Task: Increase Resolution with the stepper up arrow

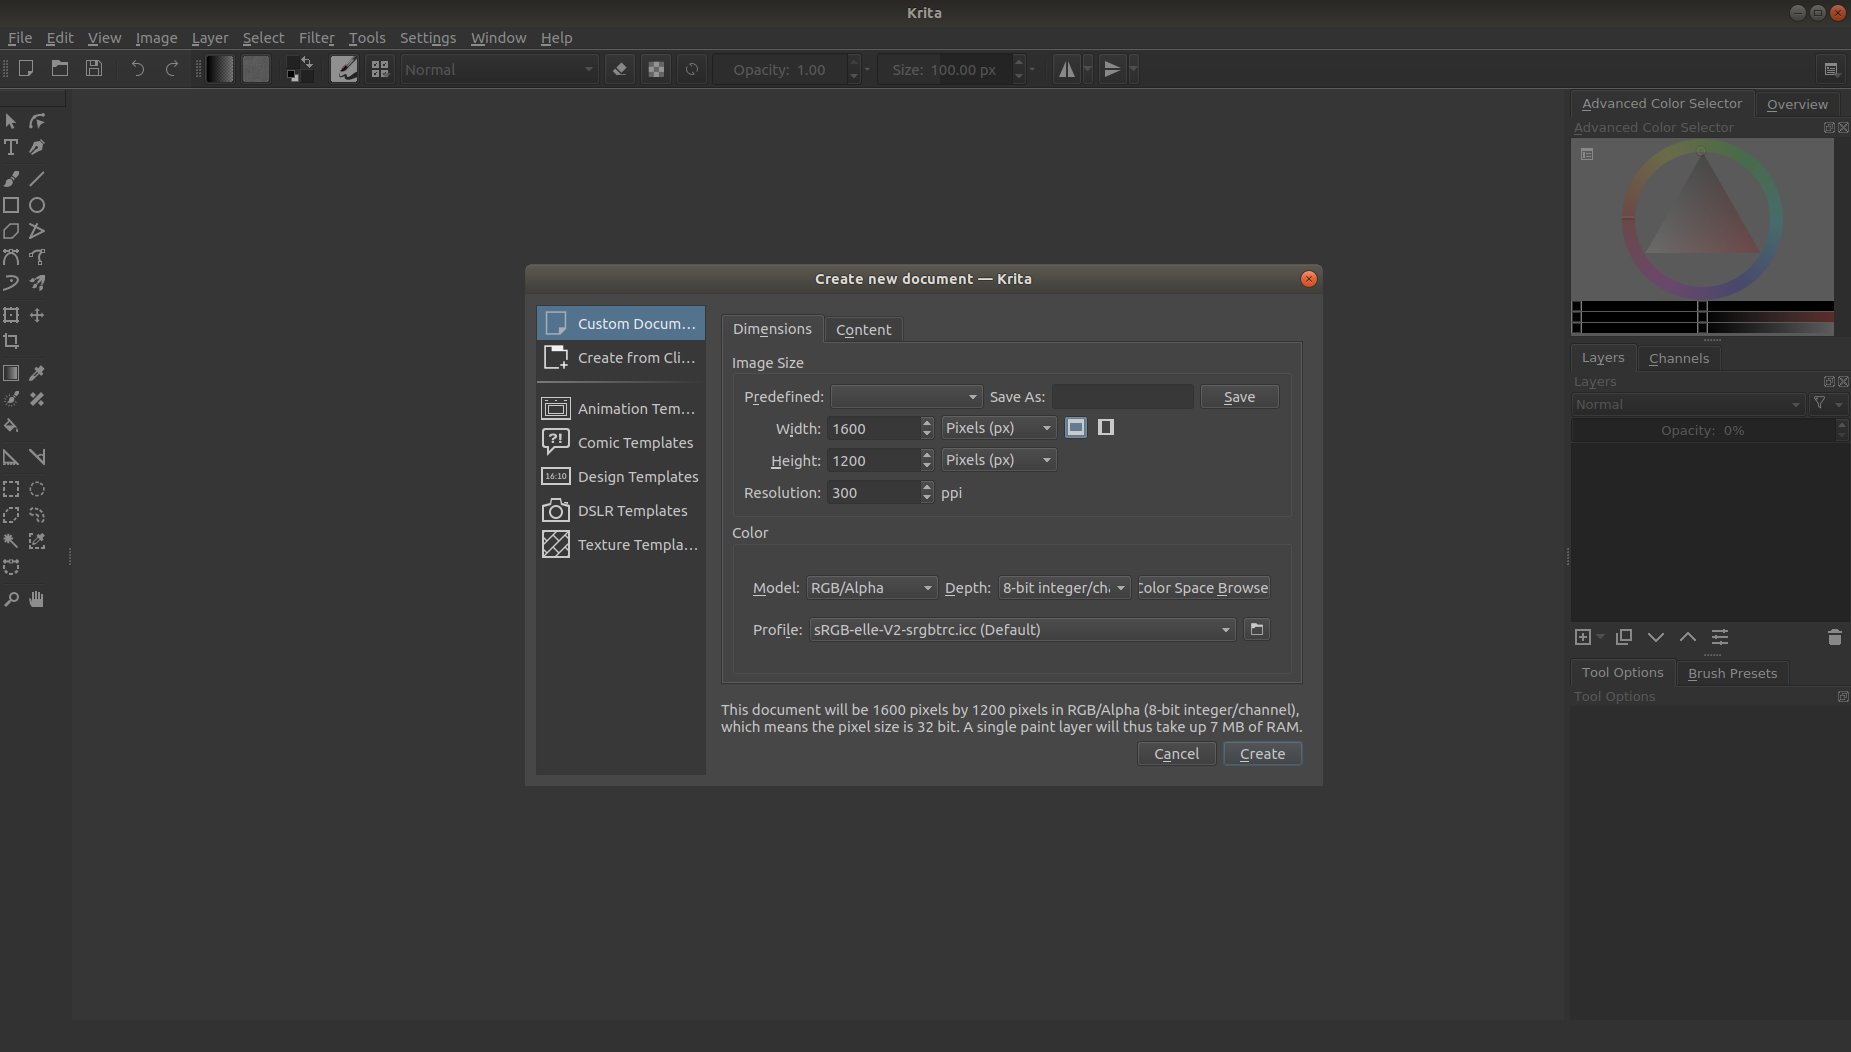Action: pyautogui.click(x=927, y=487)
